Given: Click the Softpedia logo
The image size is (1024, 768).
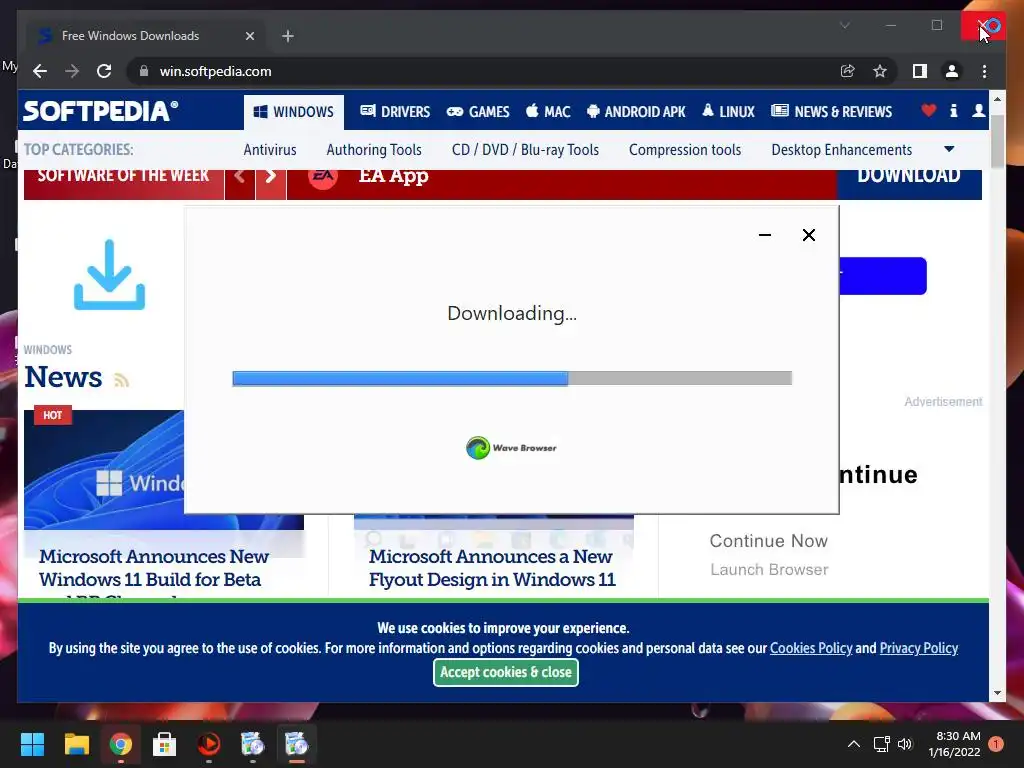Looking at the screenshot, I should (x=101, y=111).
